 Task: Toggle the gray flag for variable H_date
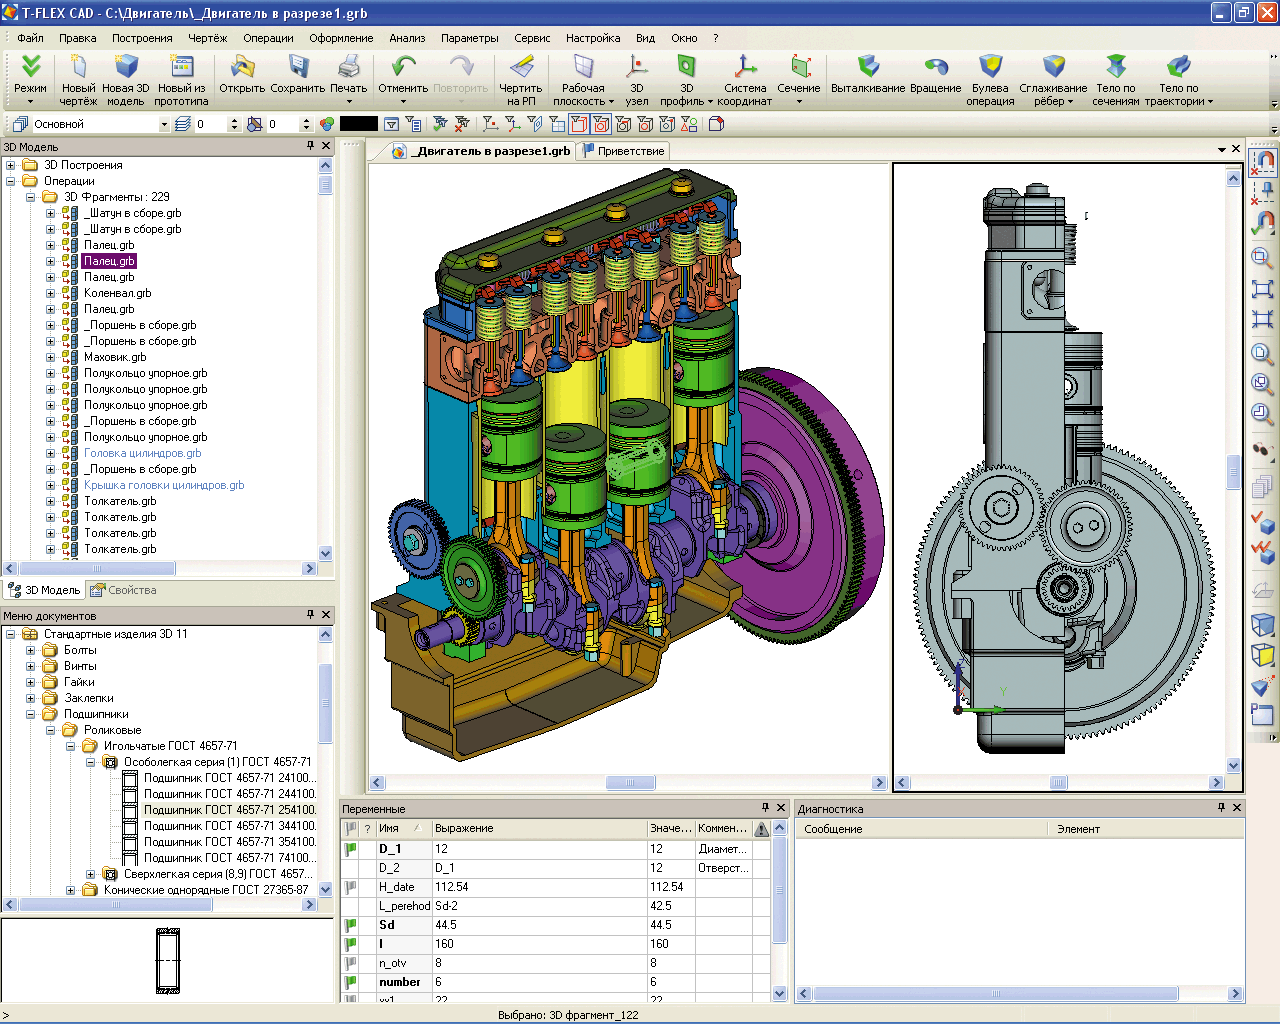point(350,887)
